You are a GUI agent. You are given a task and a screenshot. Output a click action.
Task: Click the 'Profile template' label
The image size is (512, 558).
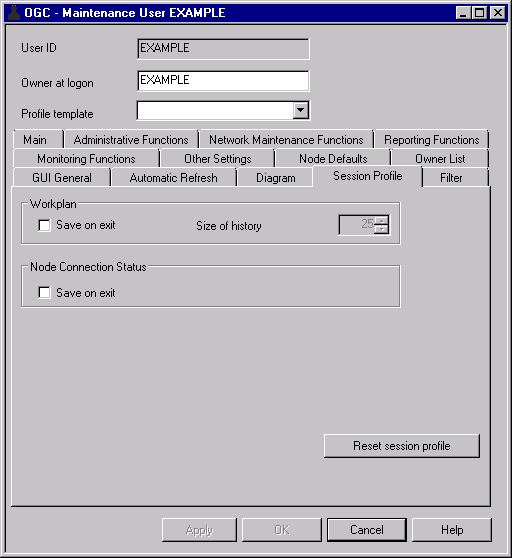click(57, 114)
